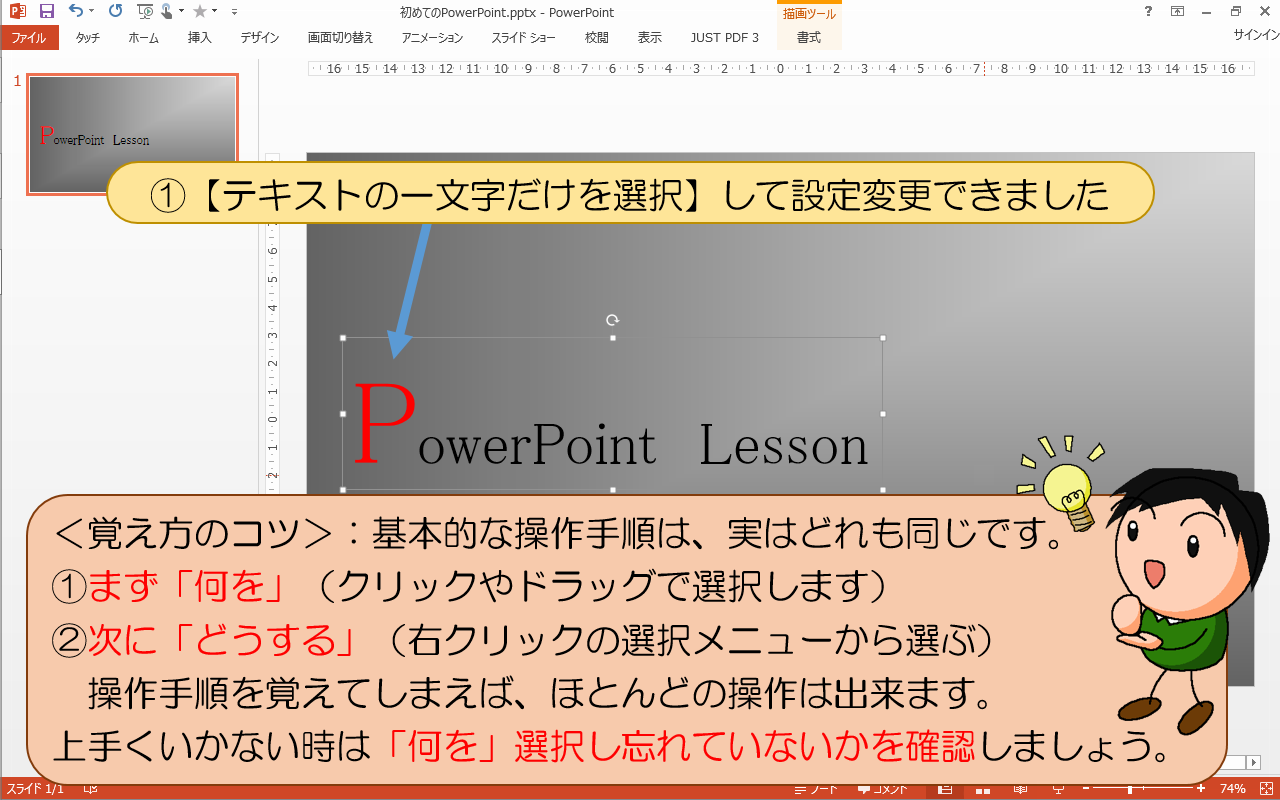Click the star icon in the quick access toolbar

(x=199, y=12)
